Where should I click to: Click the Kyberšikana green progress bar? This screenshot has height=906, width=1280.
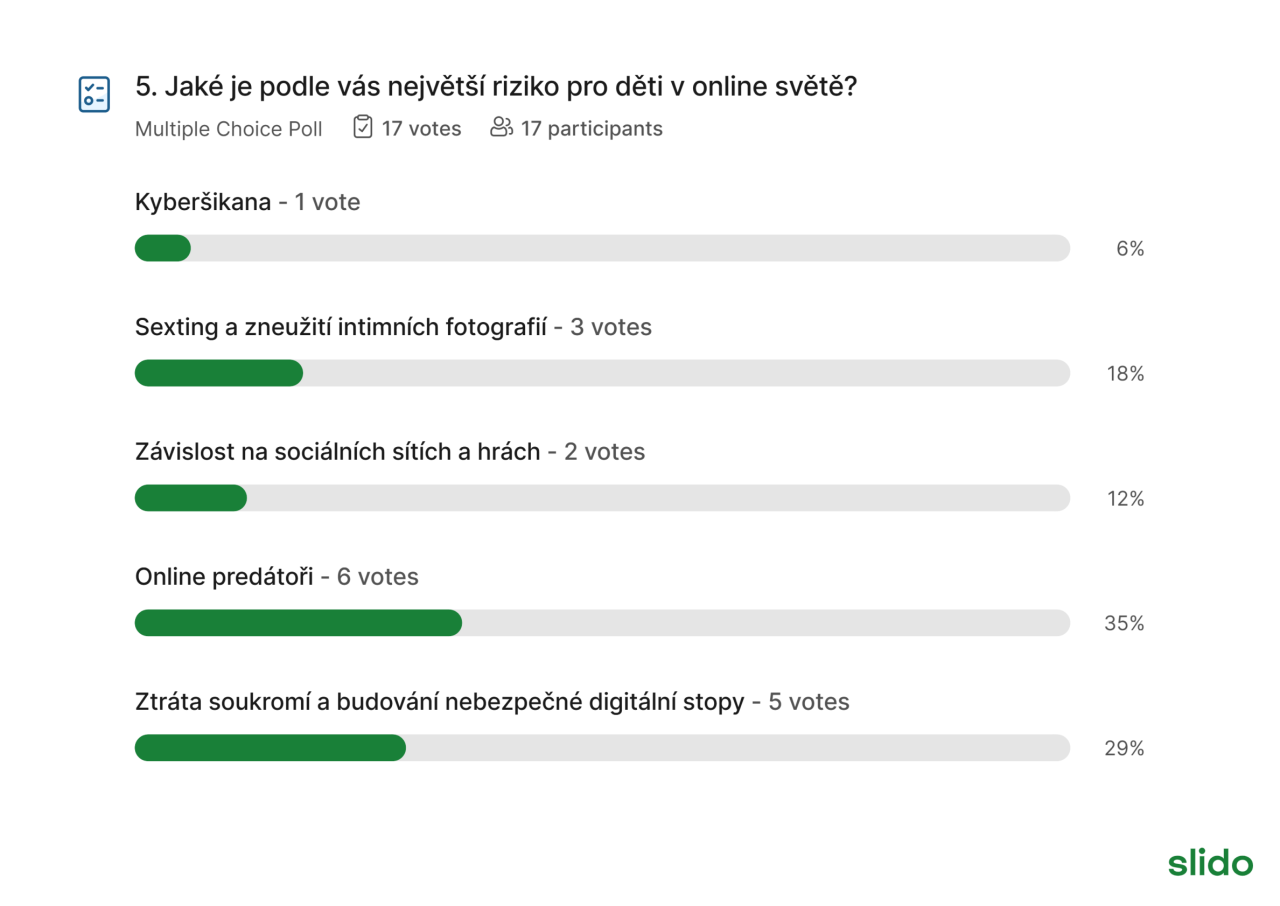163,248
